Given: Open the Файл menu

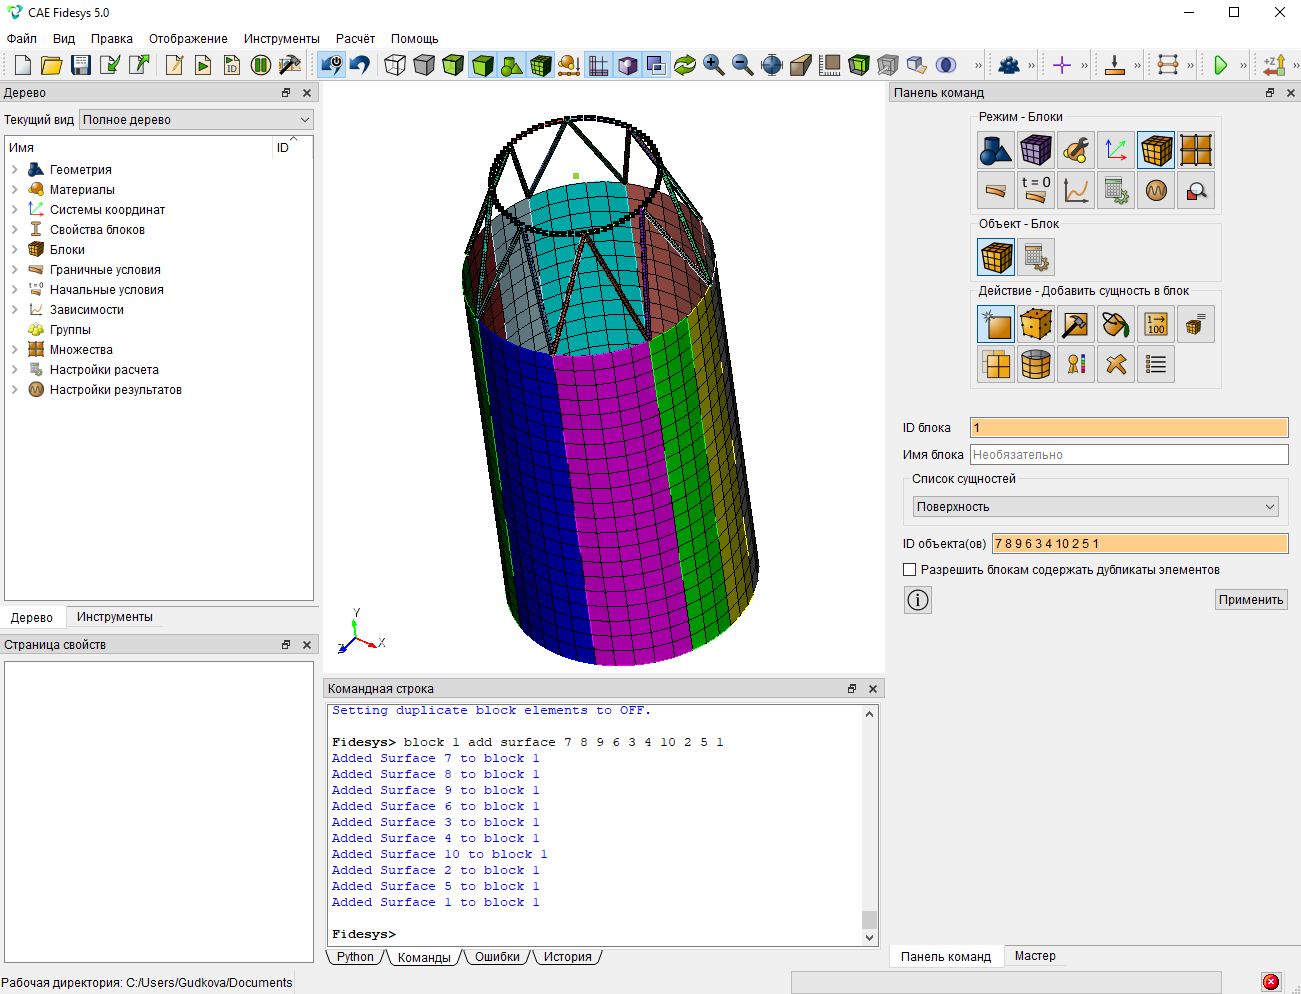Looking at the screenshot, I should (x=22, y=39).
